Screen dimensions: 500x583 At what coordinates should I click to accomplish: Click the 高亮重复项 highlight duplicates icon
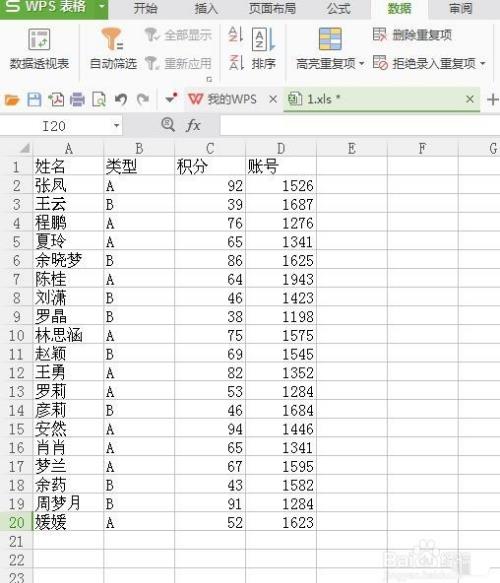click(x=330, y=39)
